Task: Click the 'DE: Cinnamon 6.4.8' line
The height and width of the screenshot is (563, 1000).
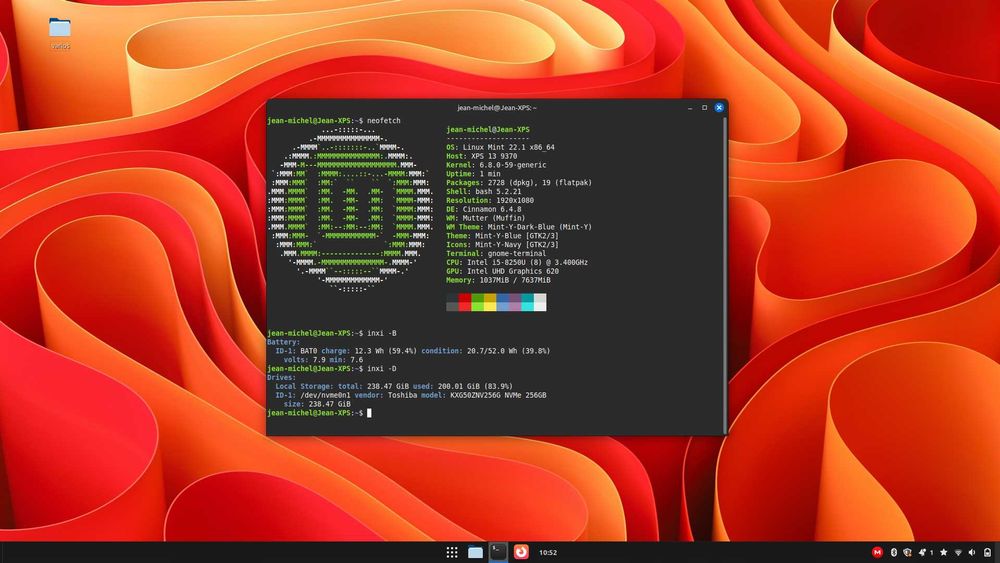Action: coord(483,210)
